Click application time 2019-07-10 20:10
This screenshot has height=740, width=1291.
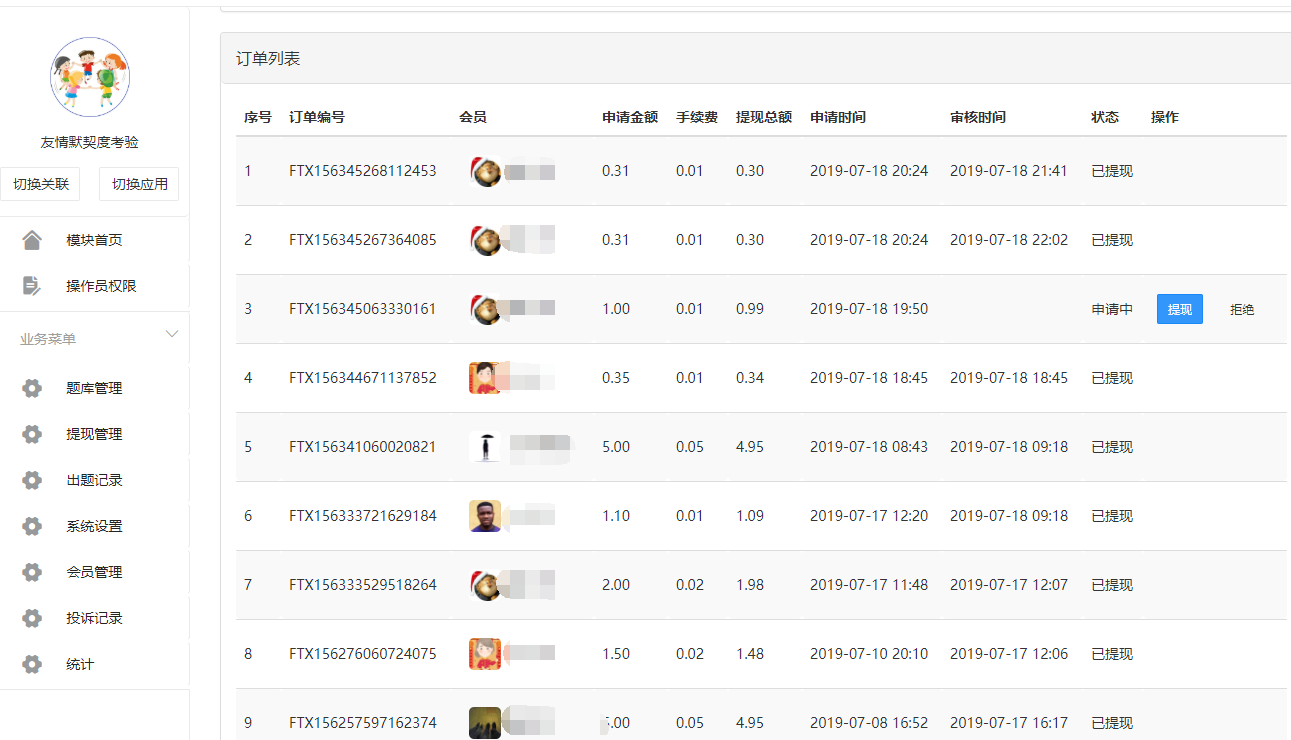tap(869, 654)
